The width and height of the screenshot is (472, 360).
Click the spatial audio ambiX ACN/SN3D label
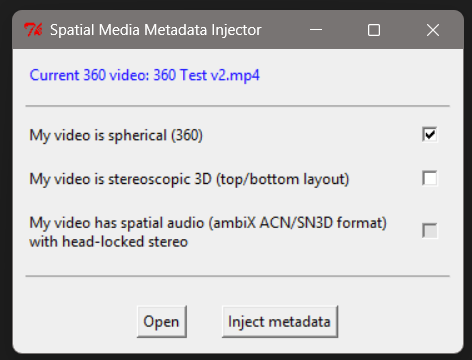coord(208,223)
